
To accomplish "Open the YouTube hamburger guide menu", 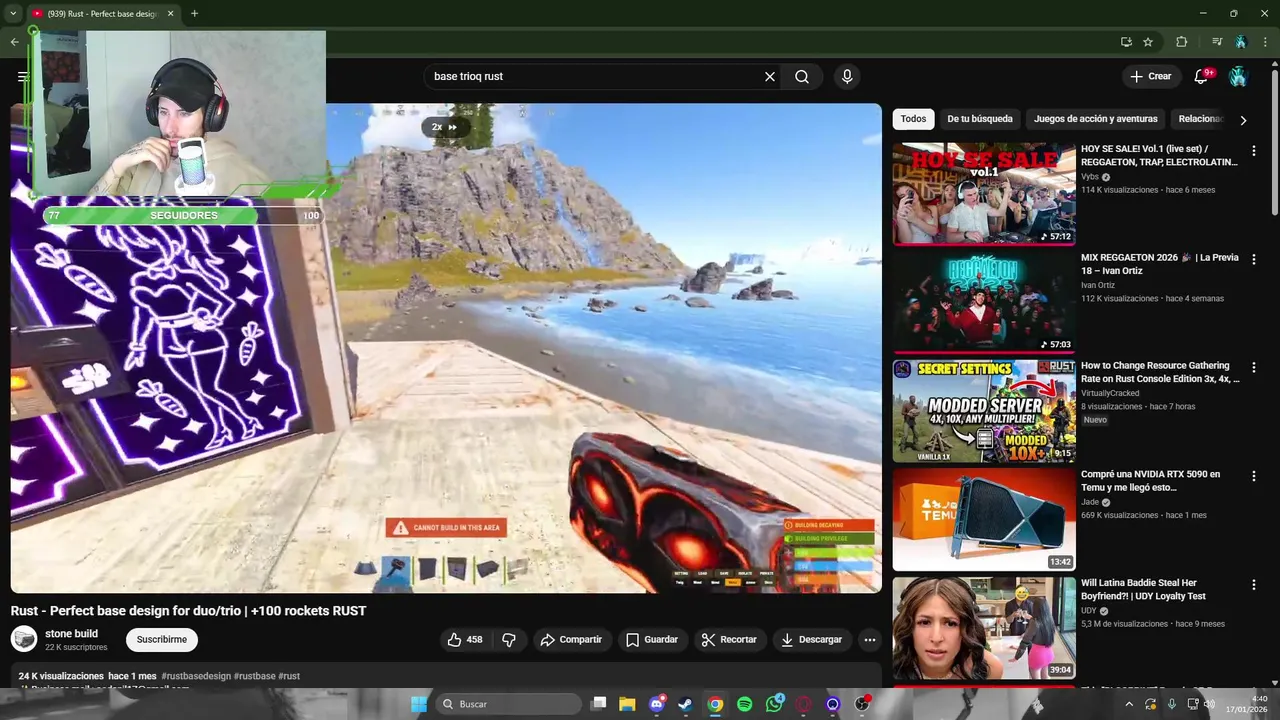I will 22,76.
